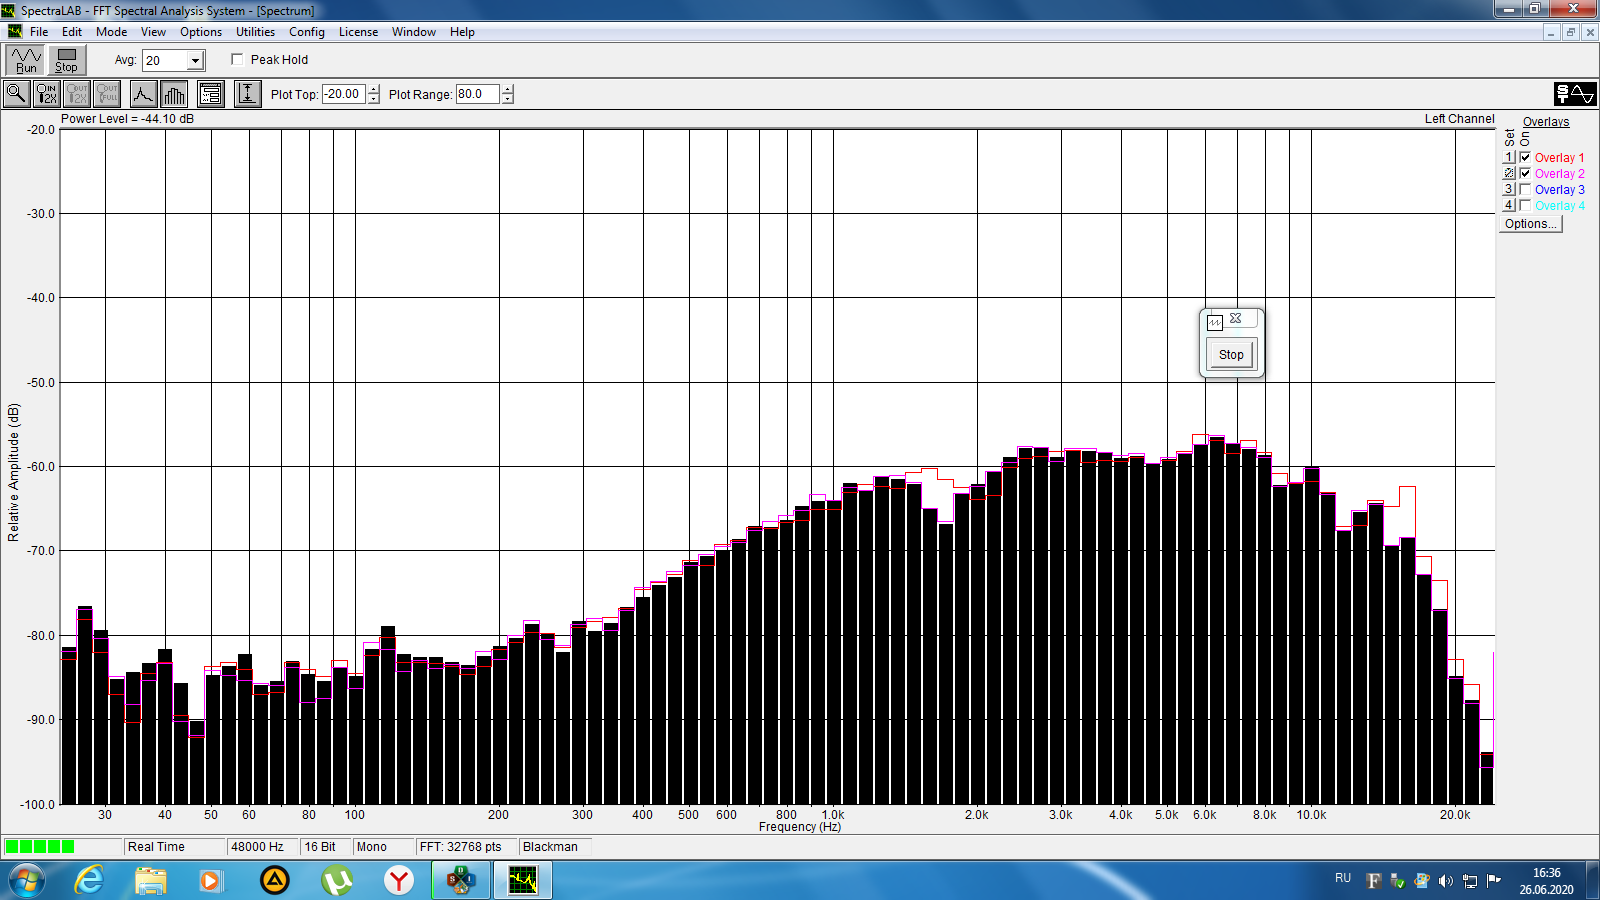Viewport: 1600px width, 900px height.
Task: Click the overlays Options... button
Action: [x=1530, y=224]
